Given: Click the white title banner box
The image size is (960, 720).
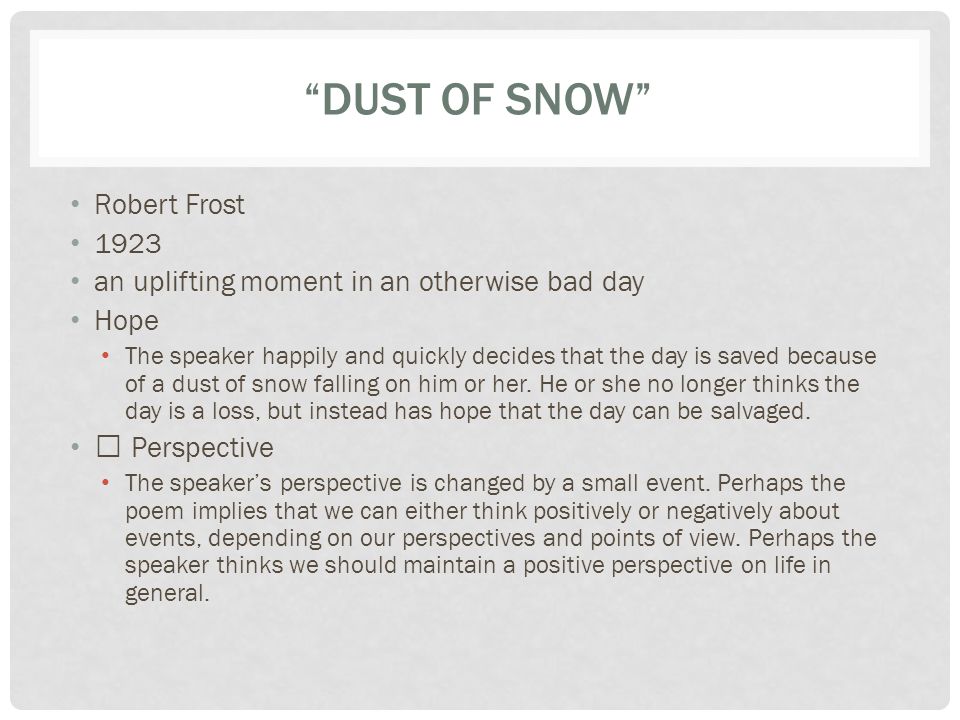Looking at the screenshot, I should click(479, 98).
